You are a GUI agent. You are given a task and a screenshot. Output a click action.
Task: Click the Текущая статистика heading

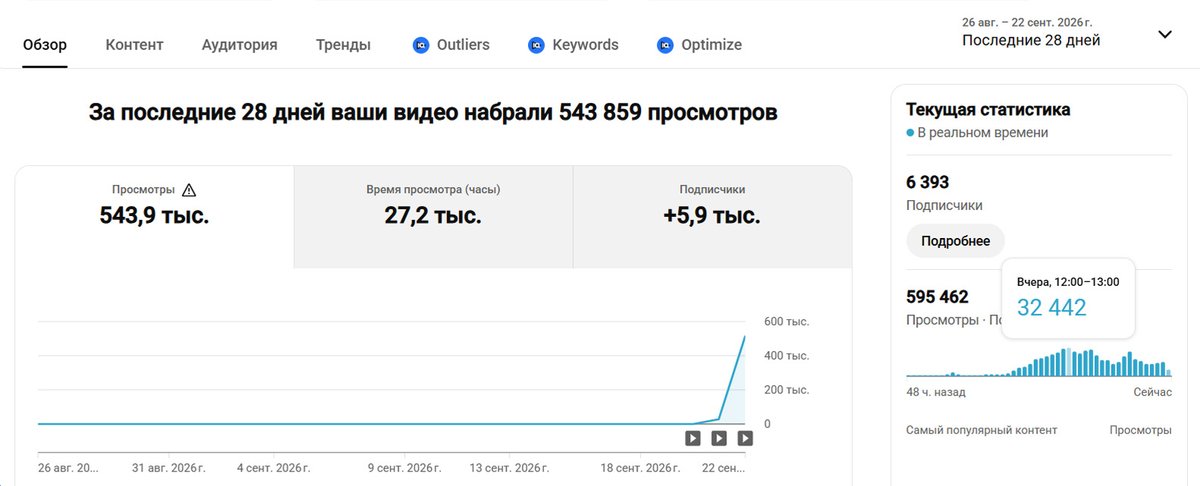click(988, 109)
